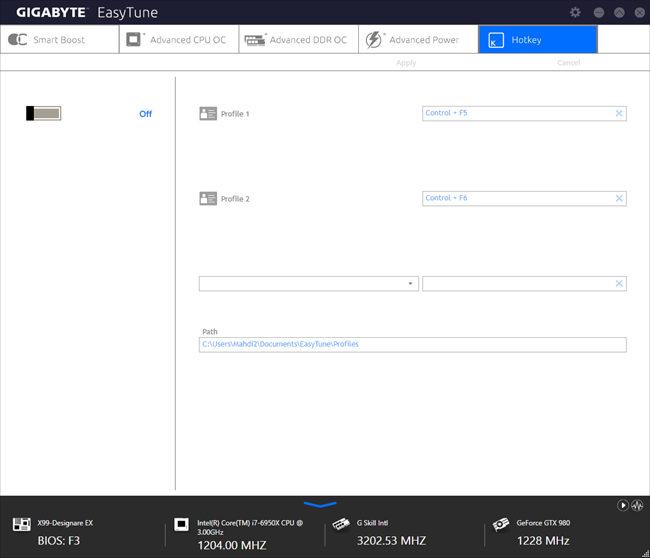650x558 pixels.
Task: Toggle the hotkey Off switch
Action: pos(44,113)
